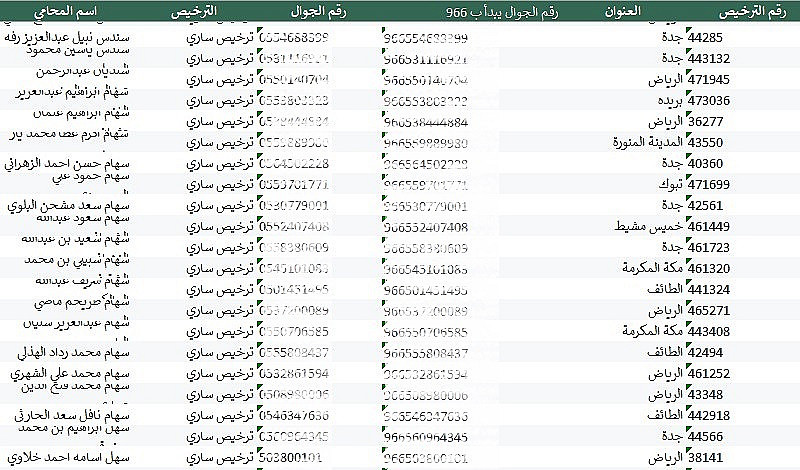Select license number cell 471945

coord(709,80)
